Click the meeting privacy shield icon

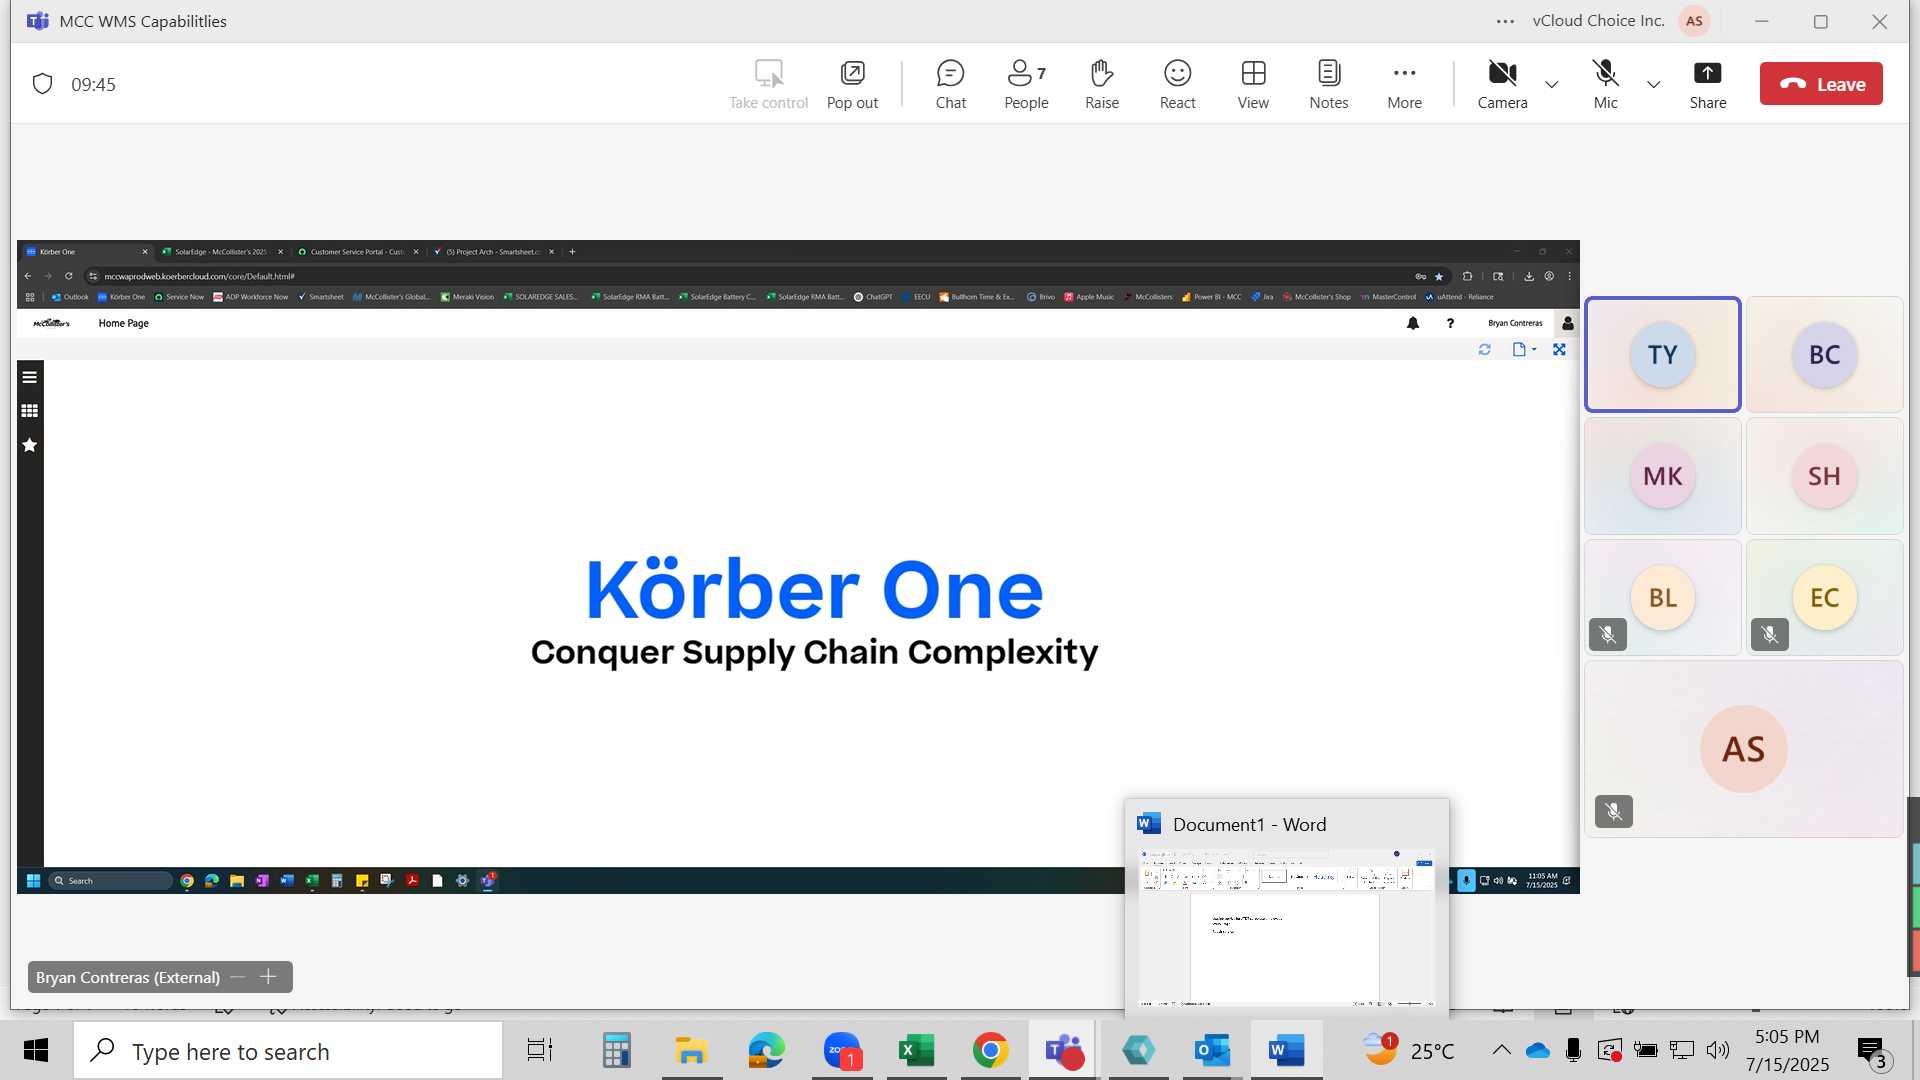(x=42, y=84)
